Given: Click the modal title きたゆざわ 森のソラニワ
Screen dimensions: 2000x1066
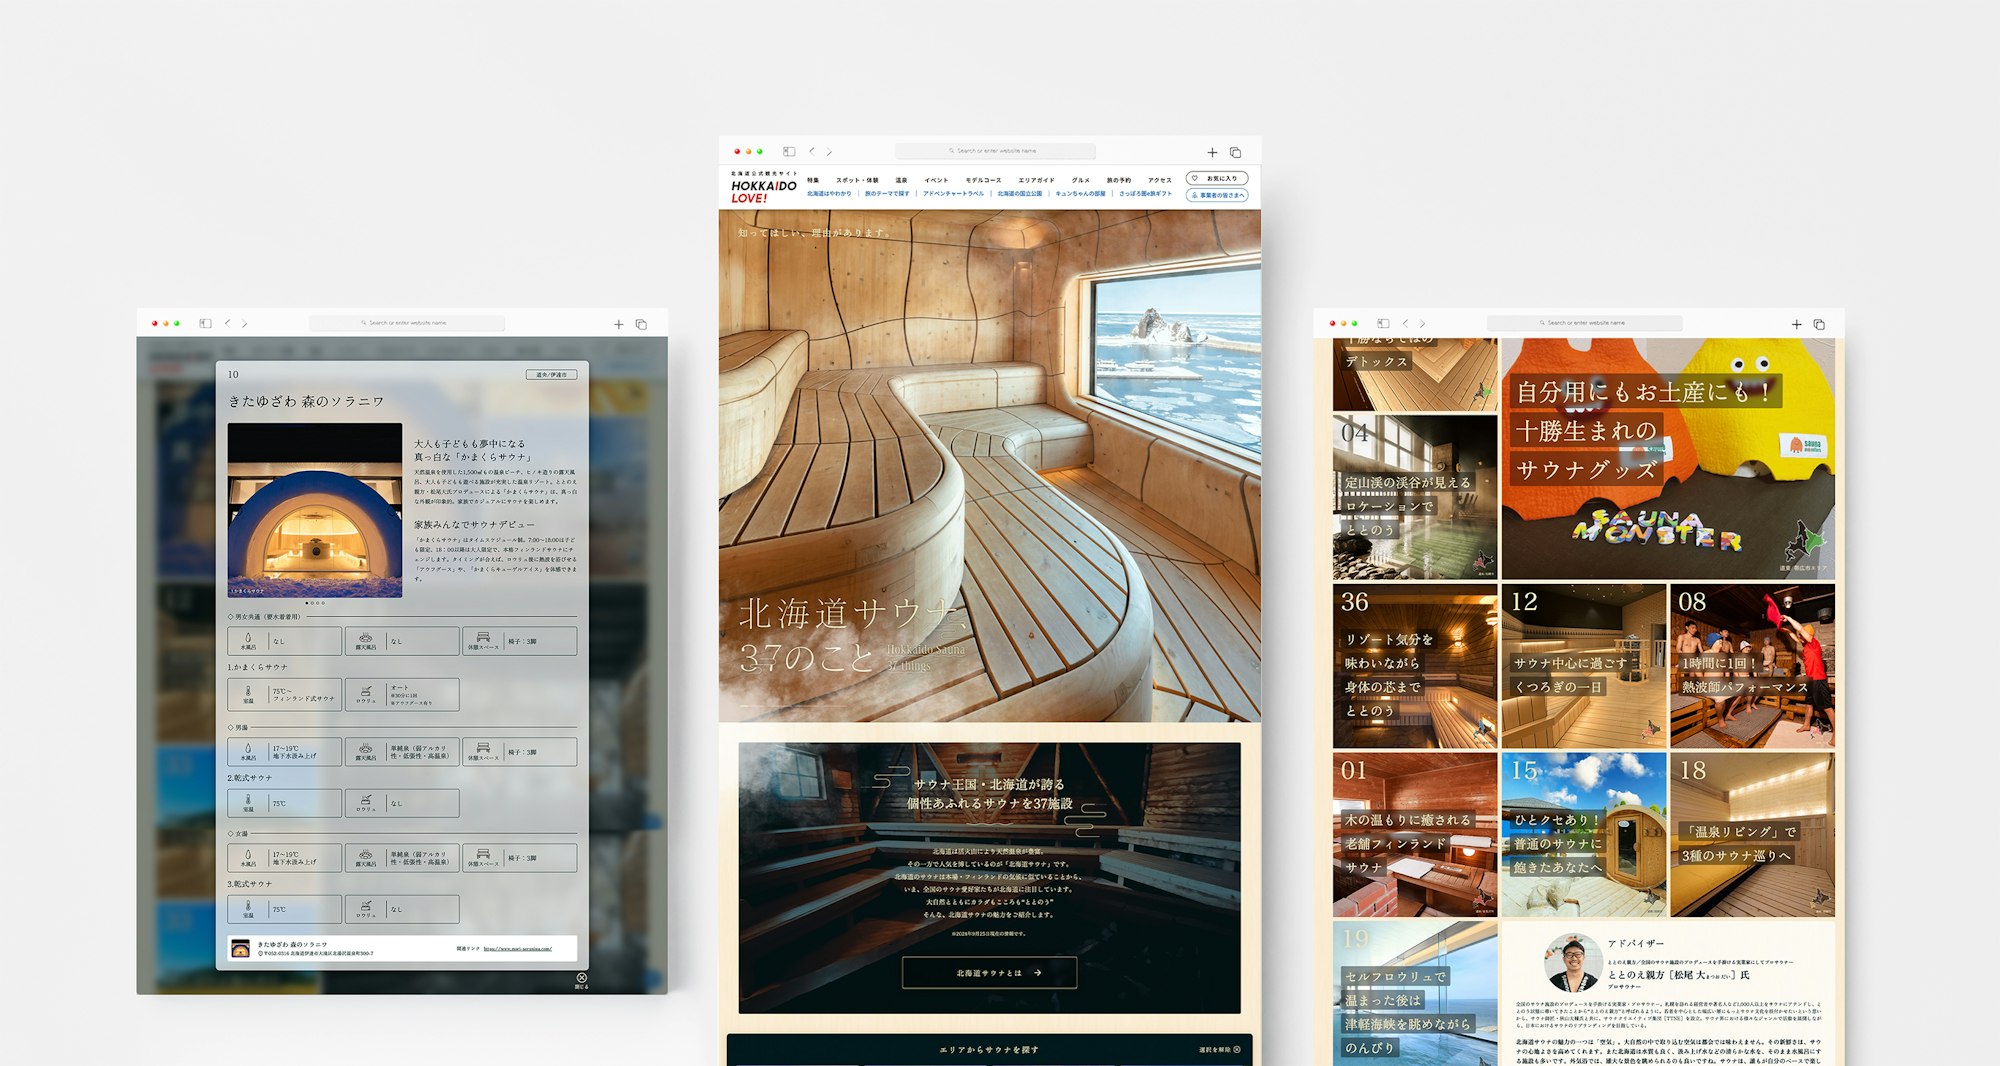Looking at the screenshot, I should tap(306, 401).
